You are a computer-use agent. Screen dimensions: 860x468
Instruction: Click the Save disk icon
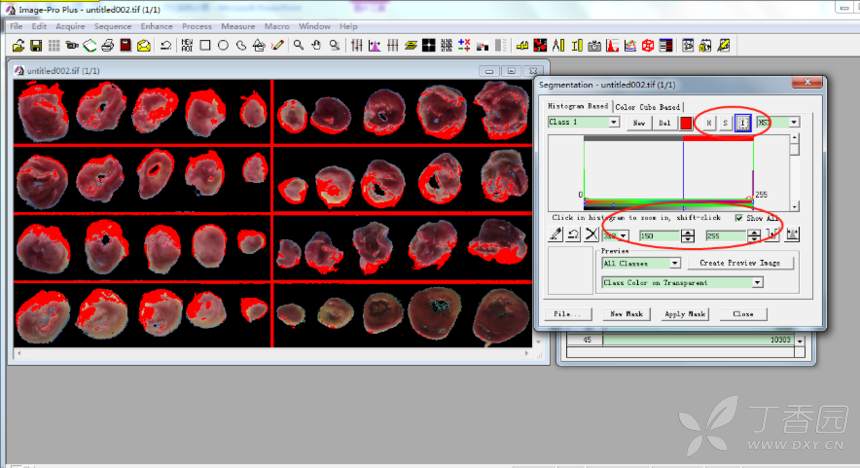coord(36,45)
